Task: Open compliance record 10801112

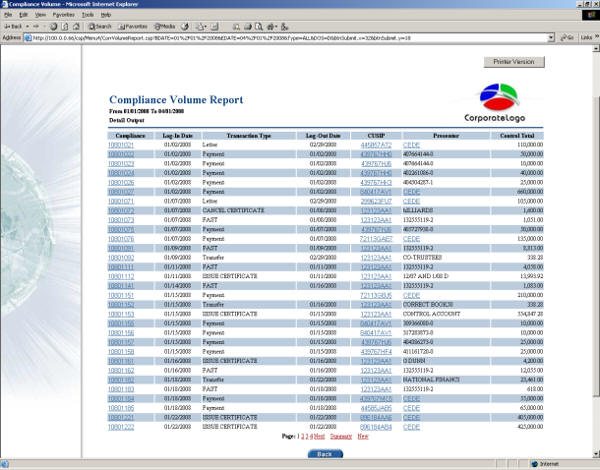Action: pyautogui.click(x=121, y=276)
